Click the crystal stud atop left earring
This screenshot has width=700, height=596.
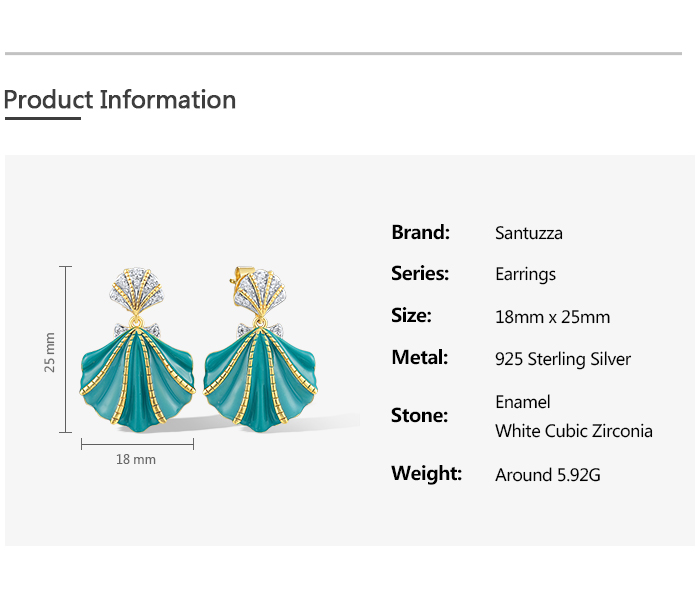coord(137,292)
